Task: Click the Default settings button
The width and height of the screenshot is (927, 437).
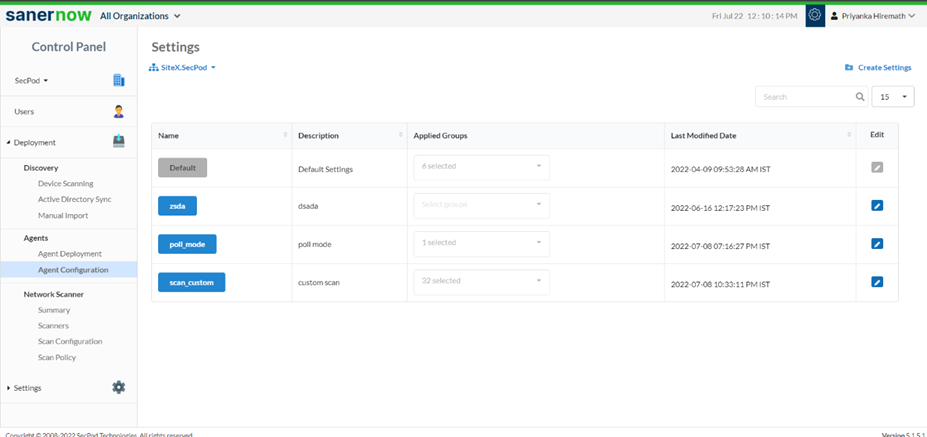Action: [x=183, y=168]
